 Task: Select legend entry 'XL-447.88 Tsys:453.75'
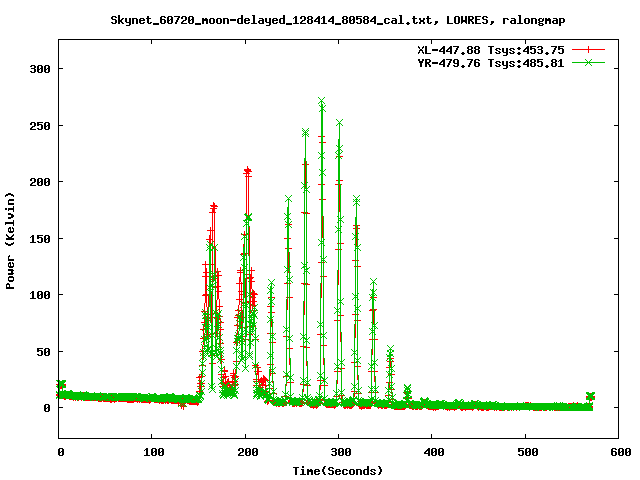click(491, 50)
